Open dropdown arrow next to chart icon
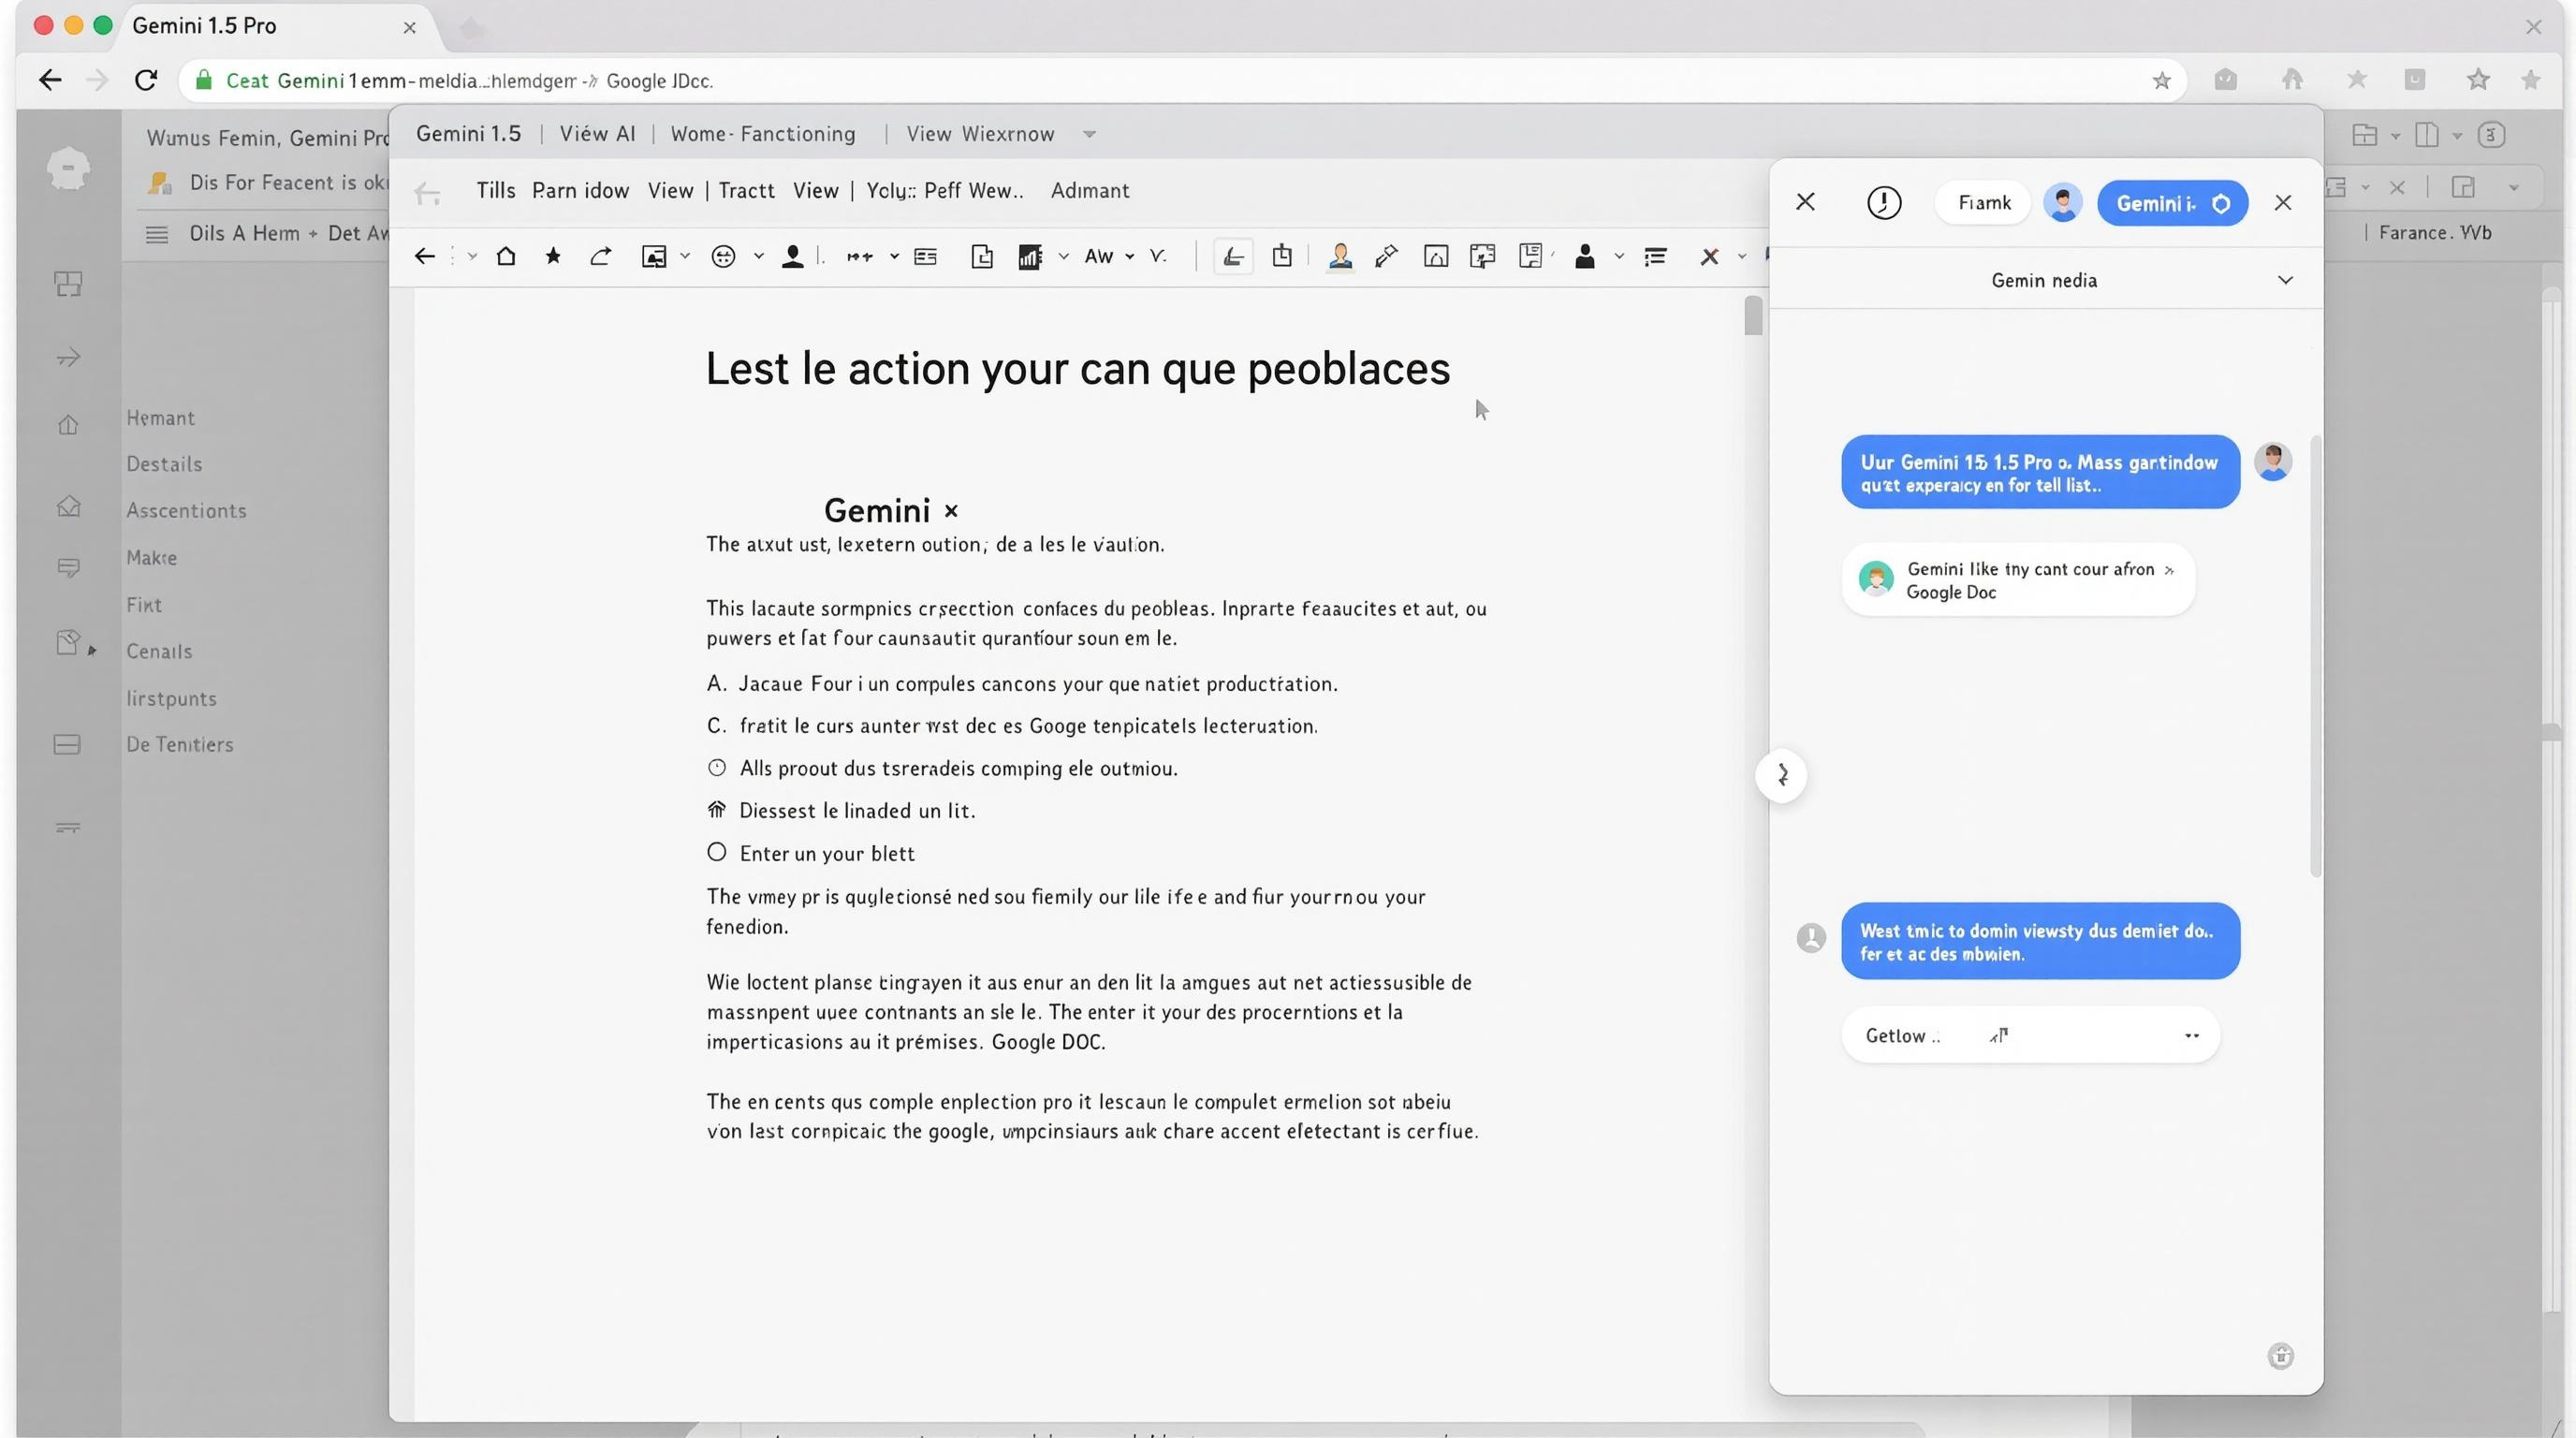Viewport: 2576px width, 1438px height. click(1064, 257)
